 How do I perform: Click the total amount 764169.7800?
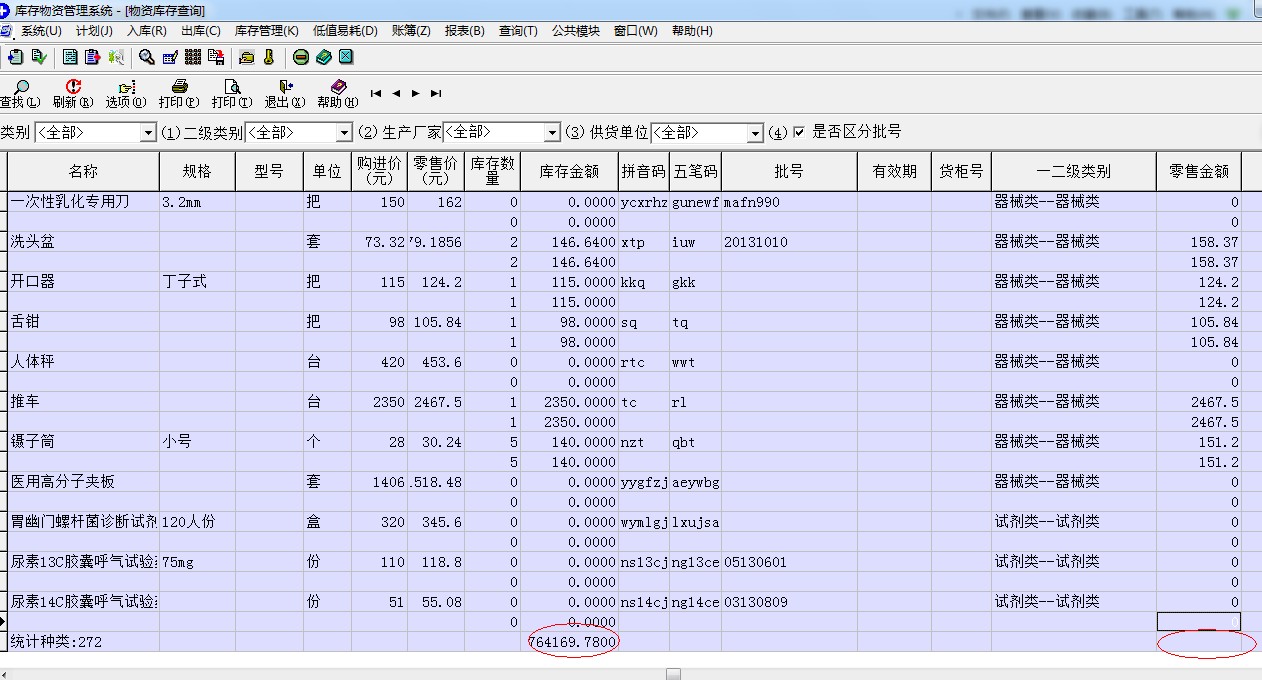point(571,642)
